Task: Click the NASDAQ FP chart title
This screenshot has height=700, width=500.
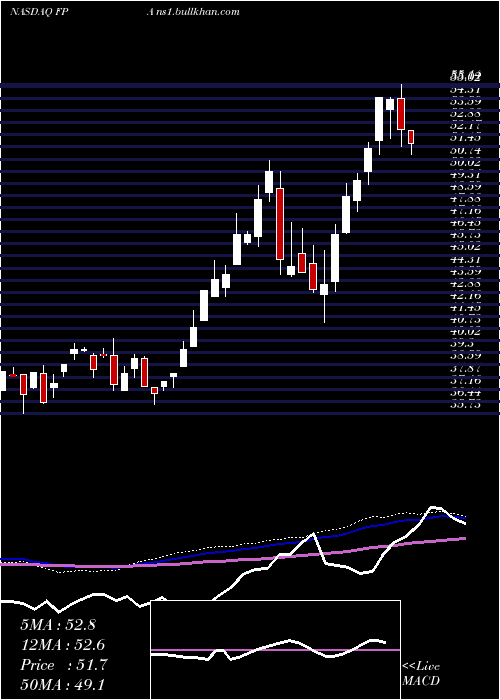Action: [39, 12]
